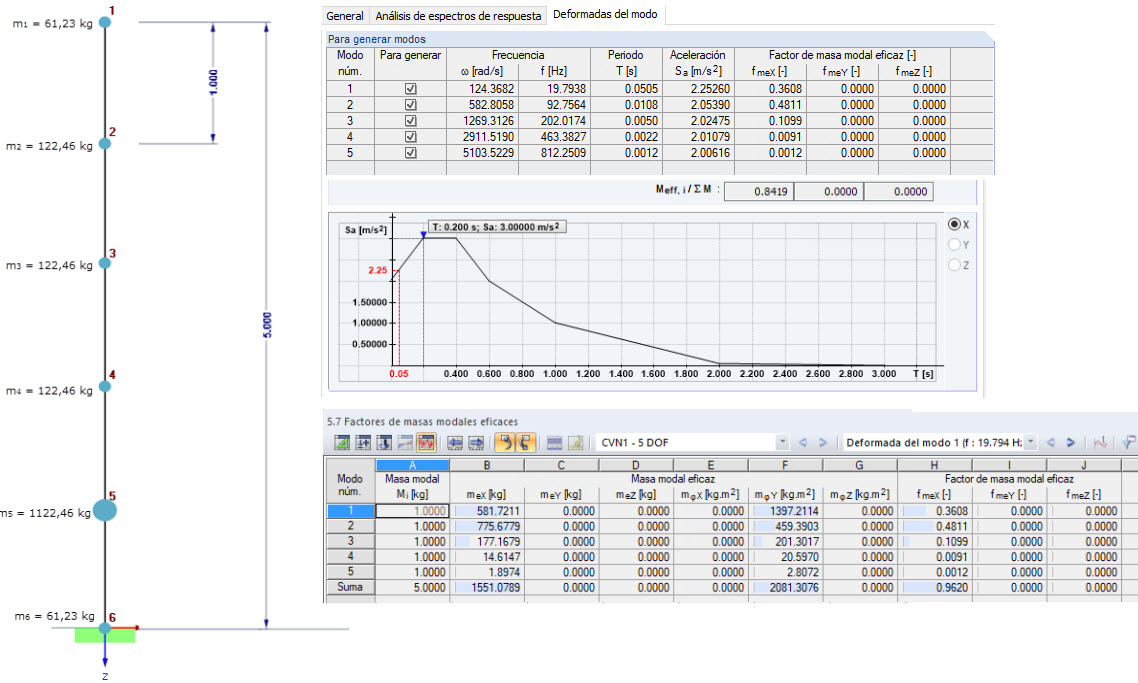Screen dimensions: 1138x683
Task: Click the second highlighted orange curved-arrow icon
Action: [x=525, y=442]
